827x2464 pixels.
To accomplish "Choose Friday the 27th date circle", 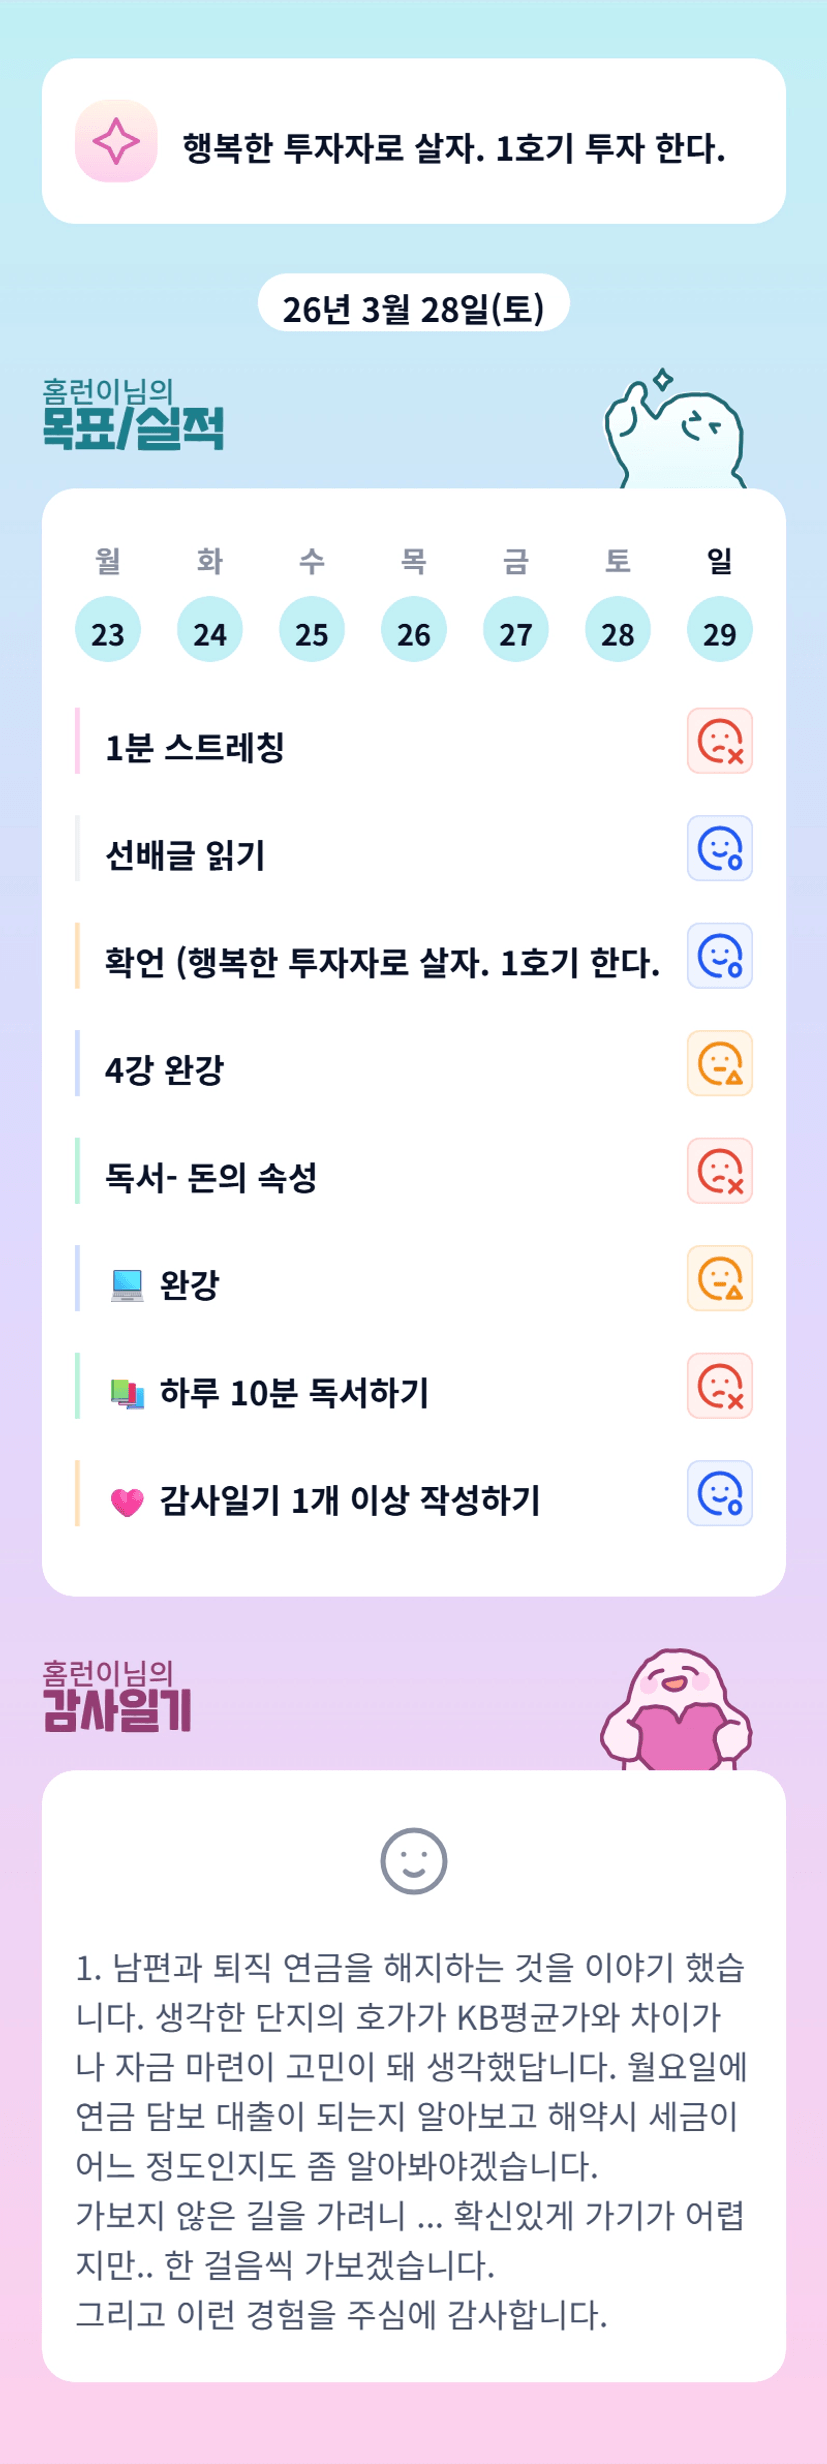I will 516,630.
